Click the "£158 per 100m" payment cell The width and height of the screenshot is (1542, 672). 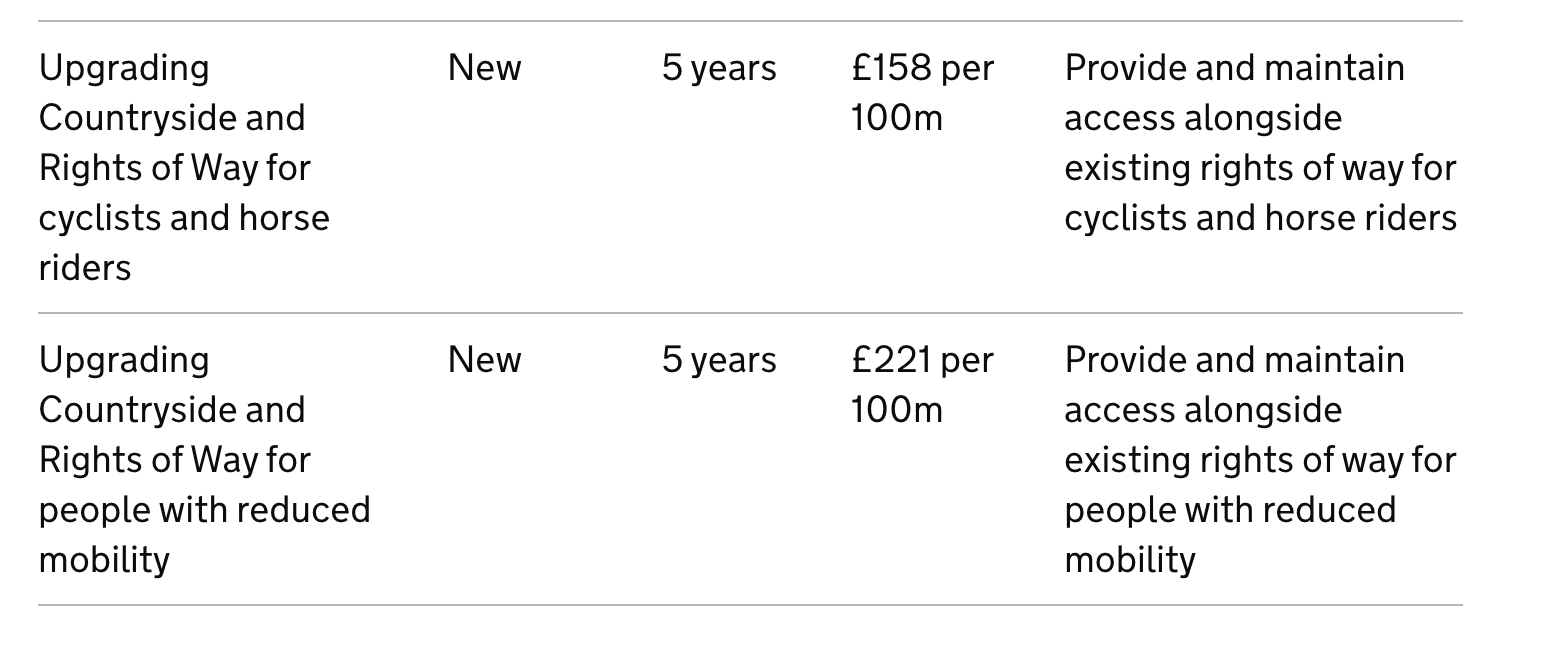pyautogui.click(x=922, y=93)
